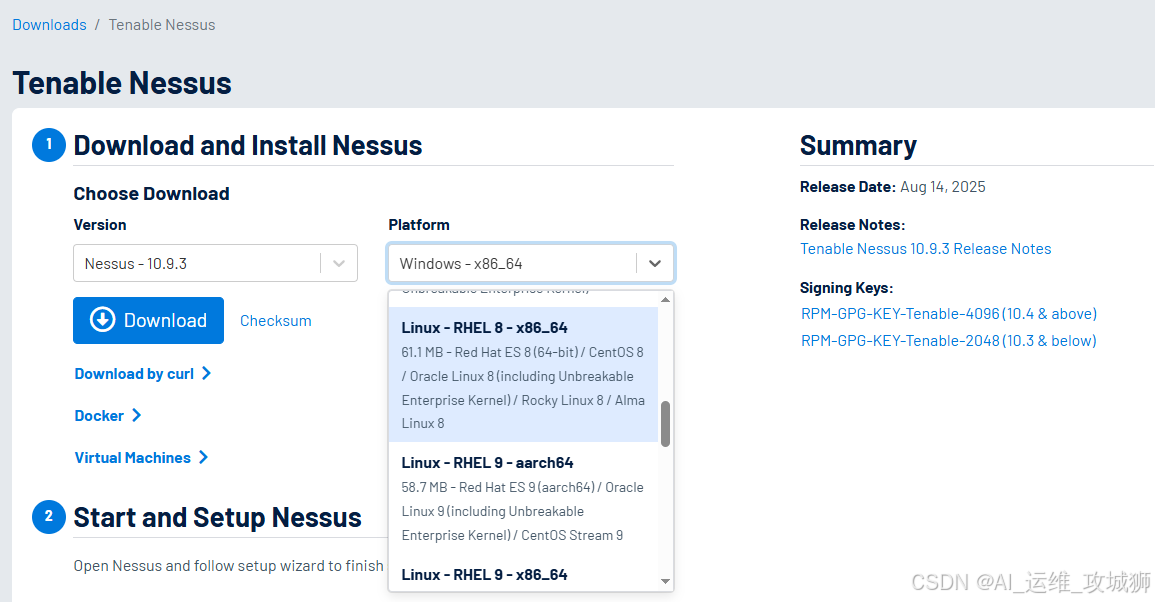
Task: Click the platform list scroll up arrow
Action: tap(665, 299)
